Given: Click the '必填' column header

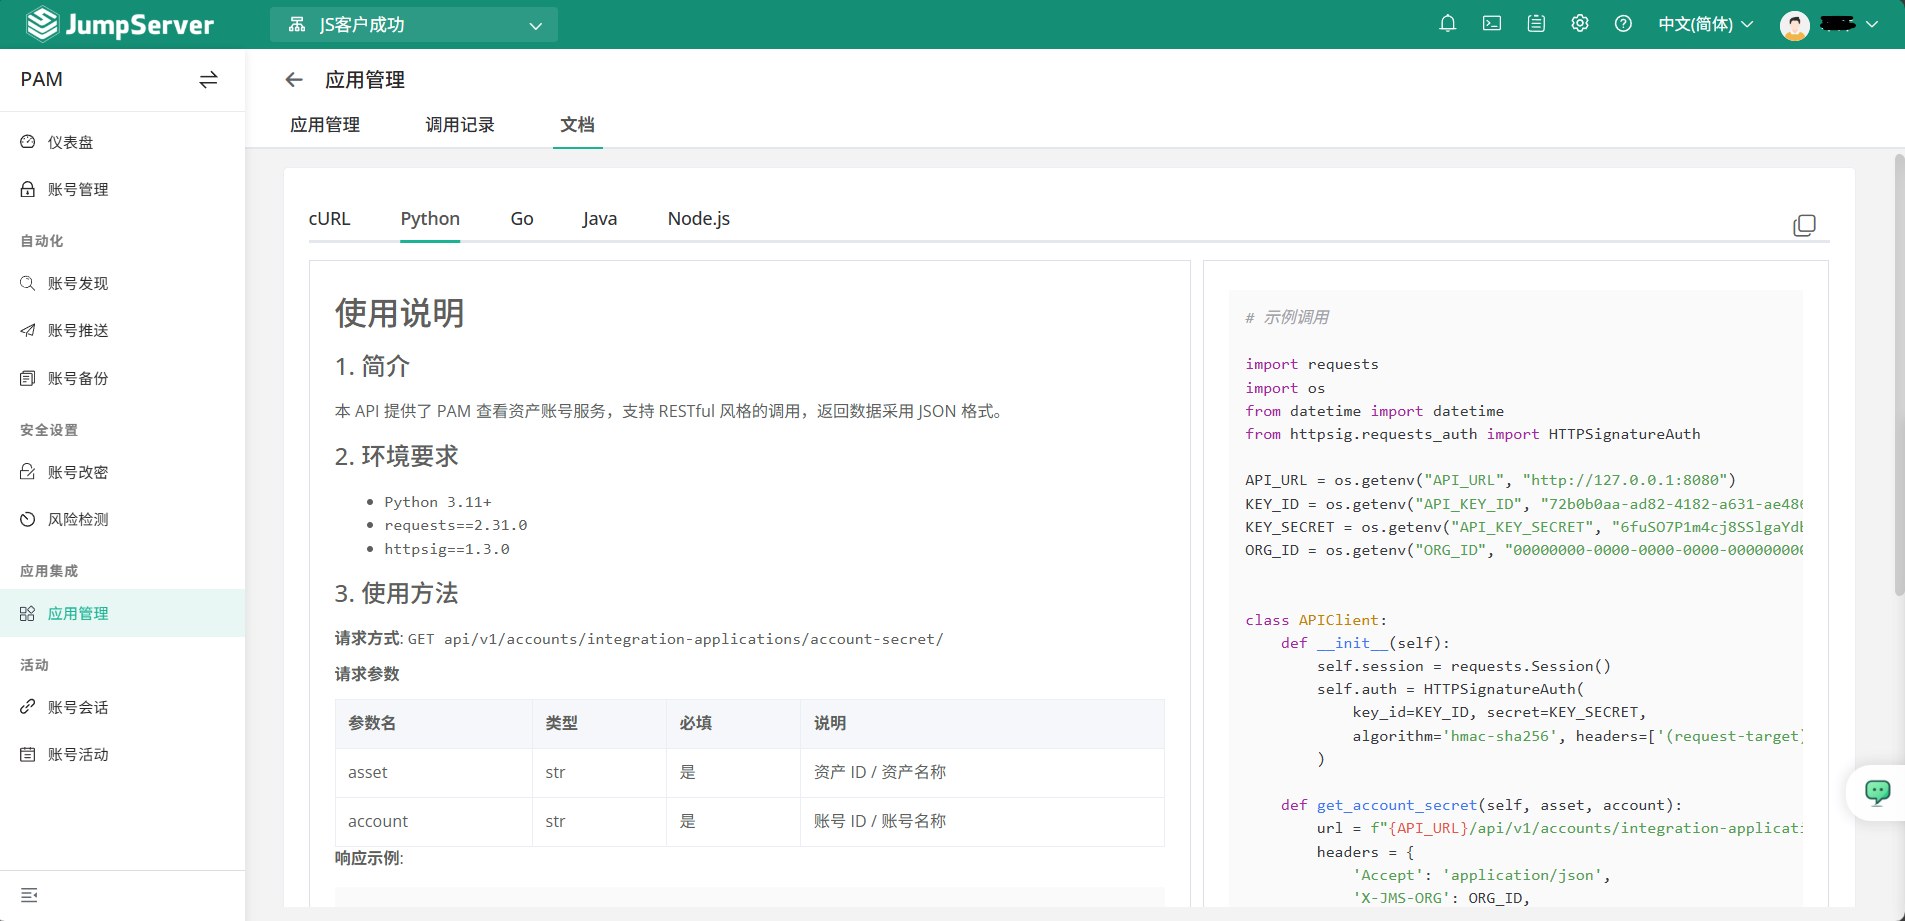Looking at the screenshot, I should coord(733,723).
